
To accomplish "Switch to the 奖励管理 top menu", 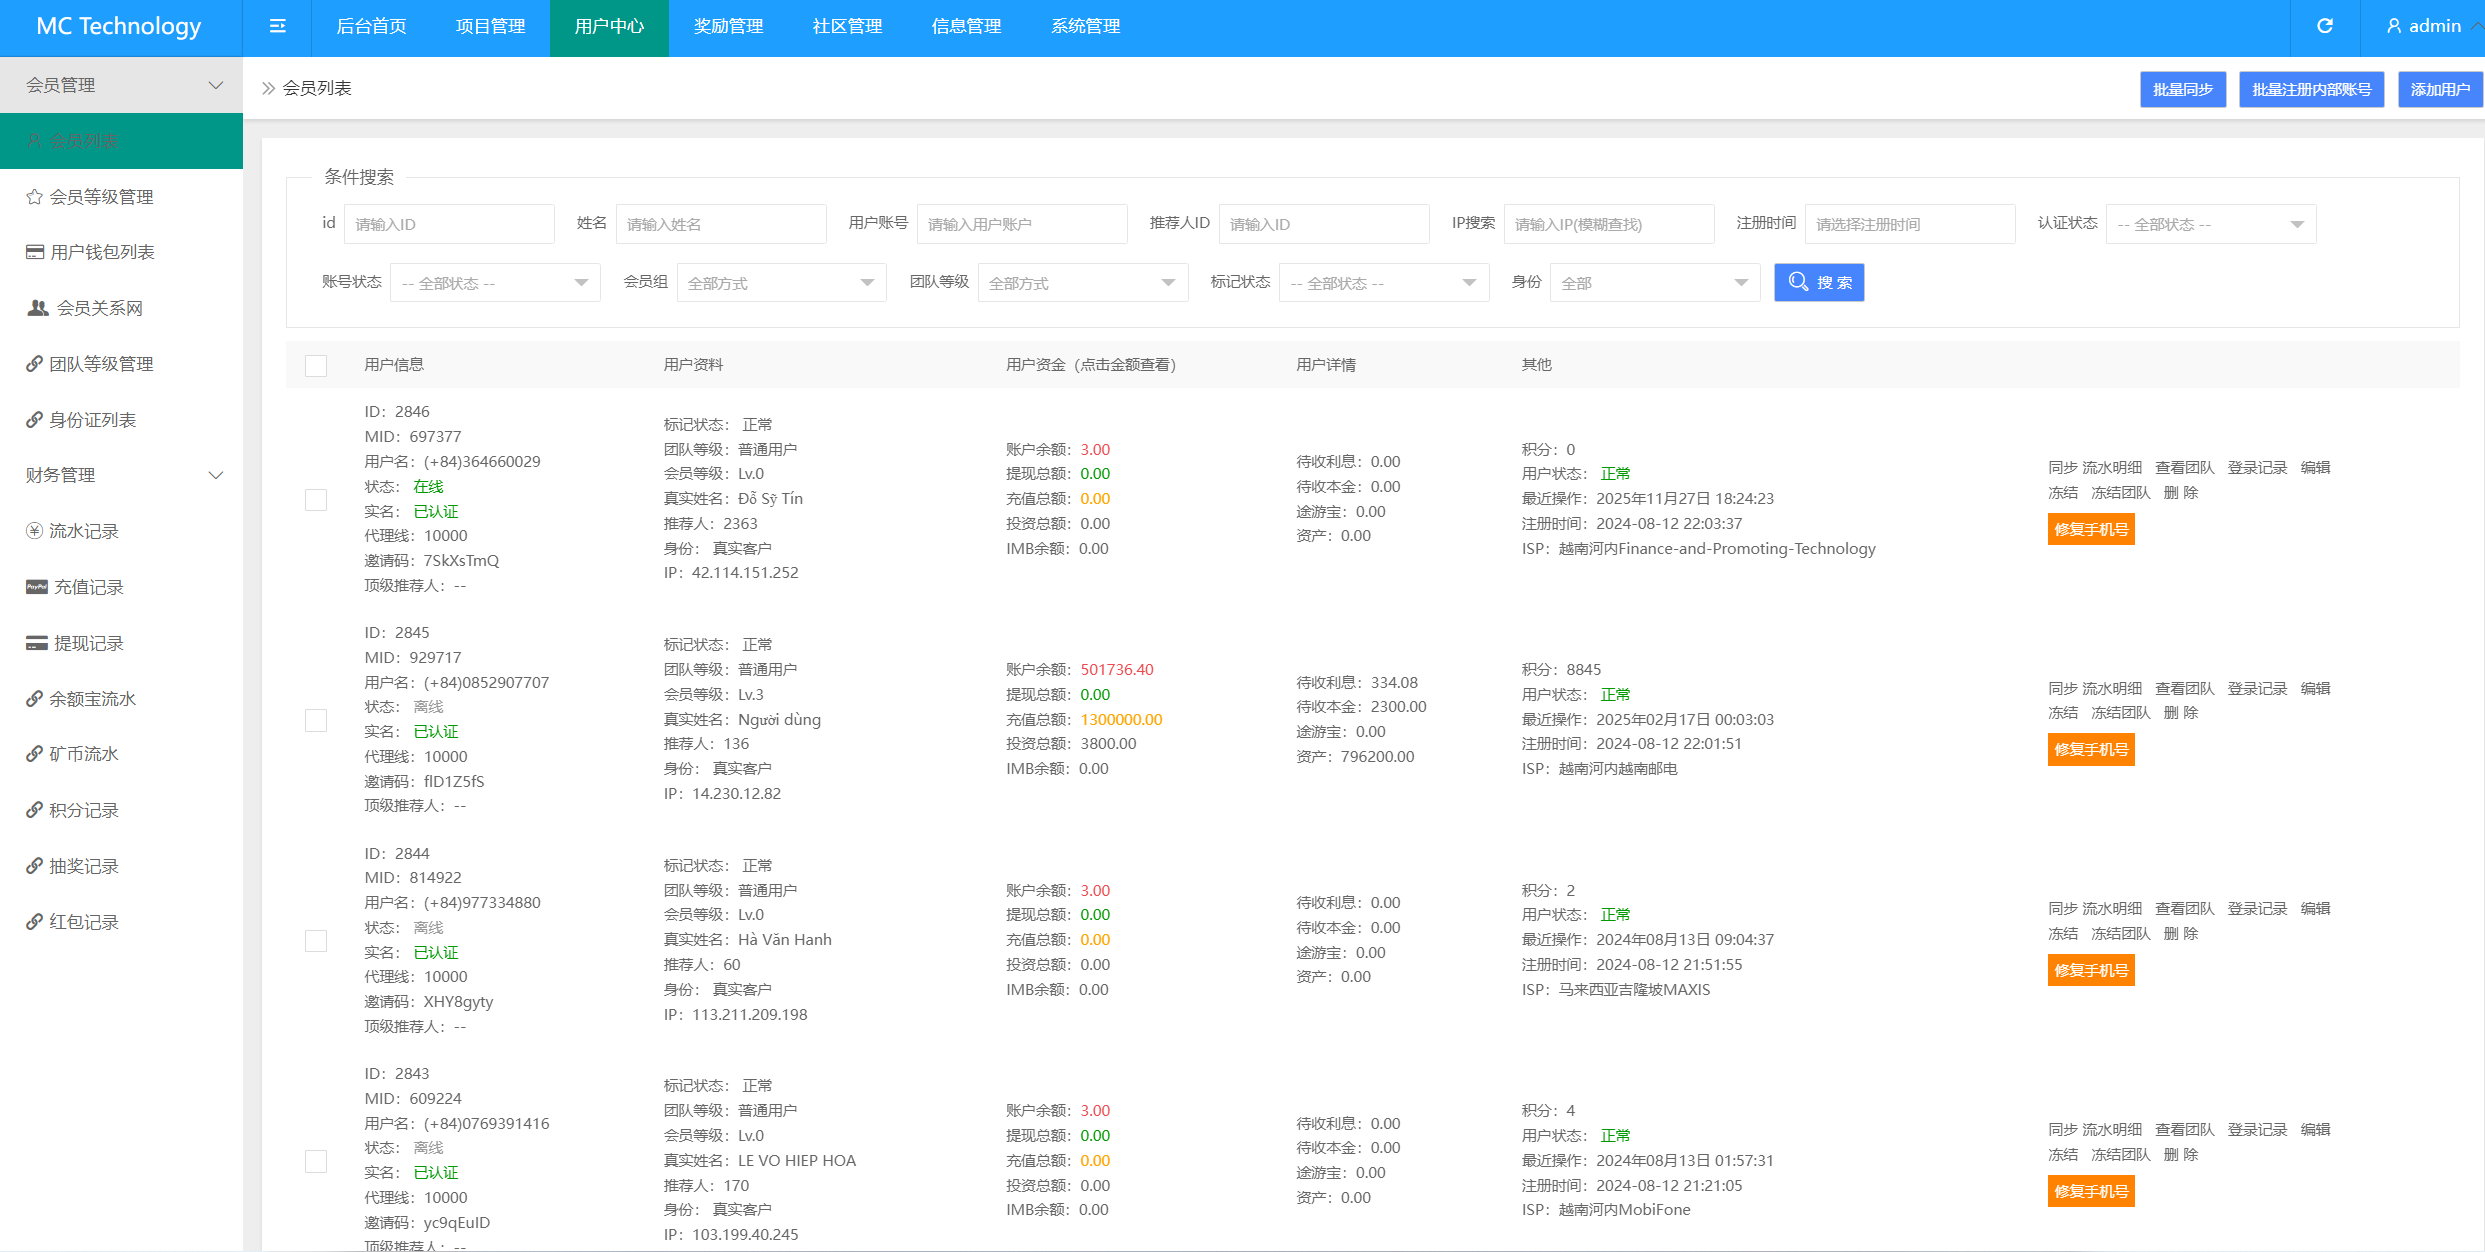I will pos(728,27).
